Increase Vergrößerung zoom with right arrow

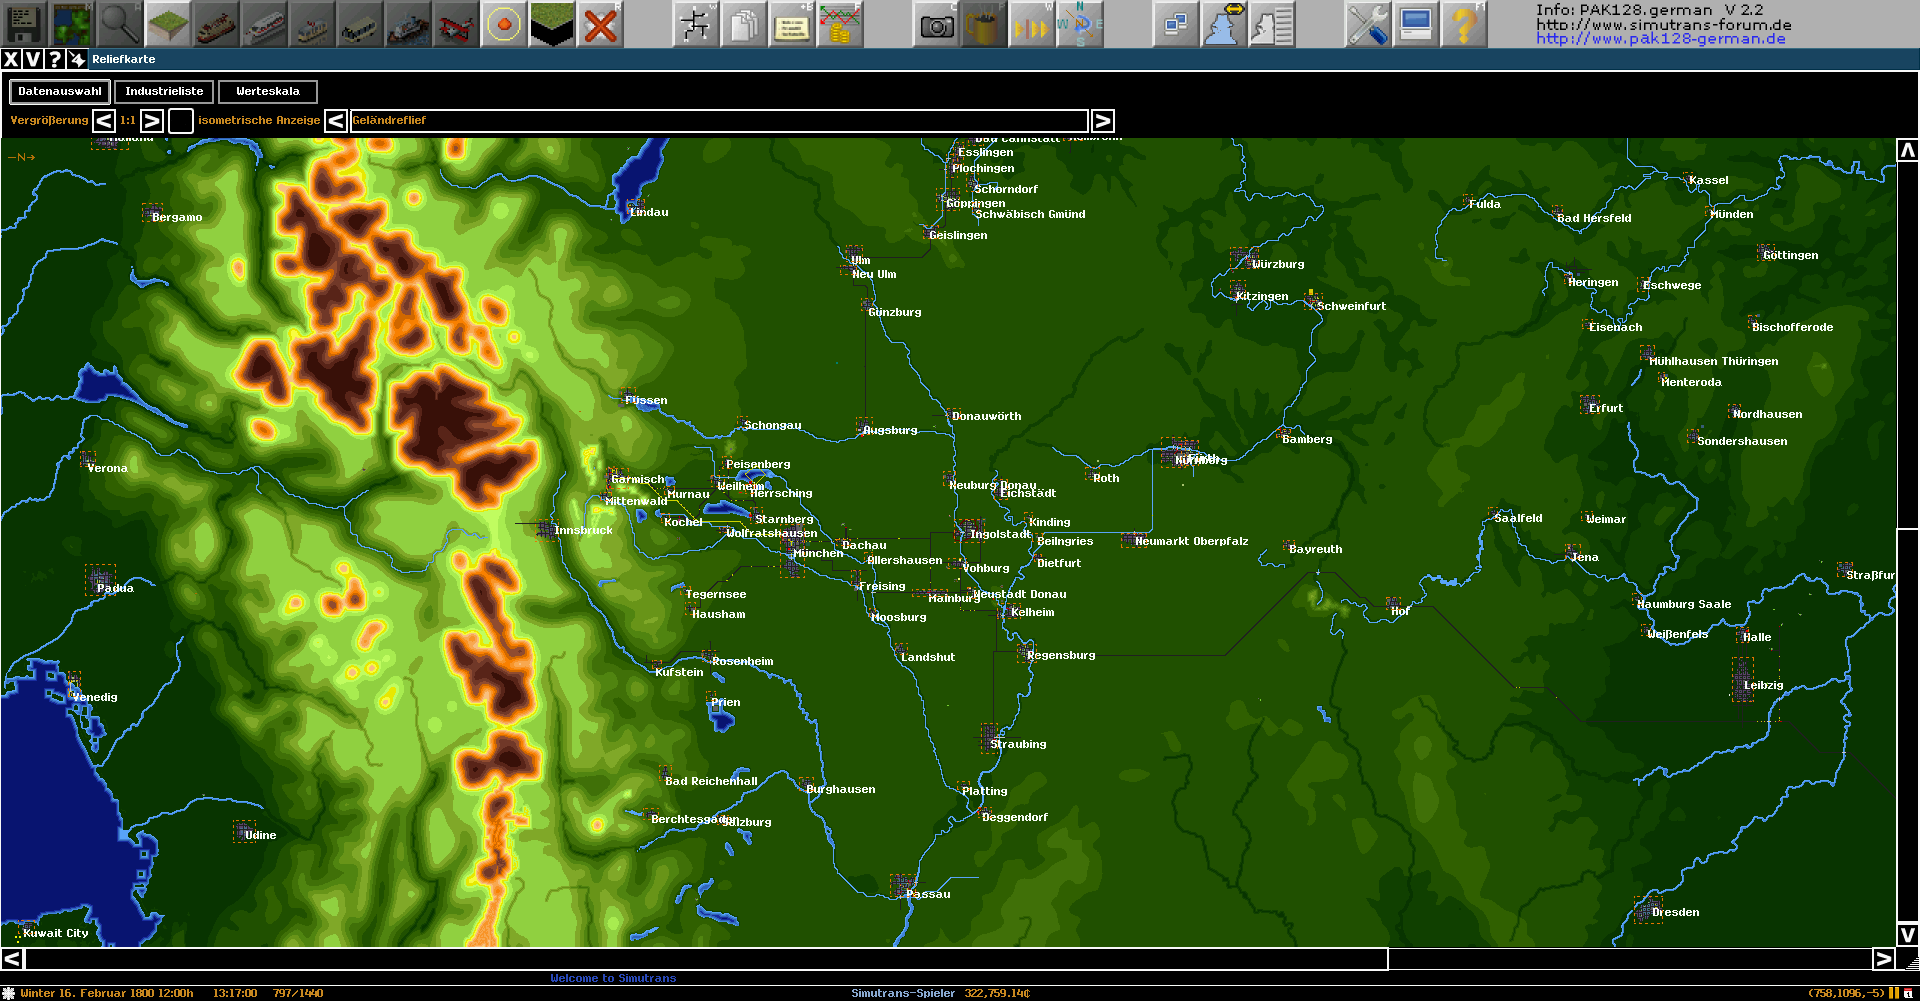coord(152,121)
